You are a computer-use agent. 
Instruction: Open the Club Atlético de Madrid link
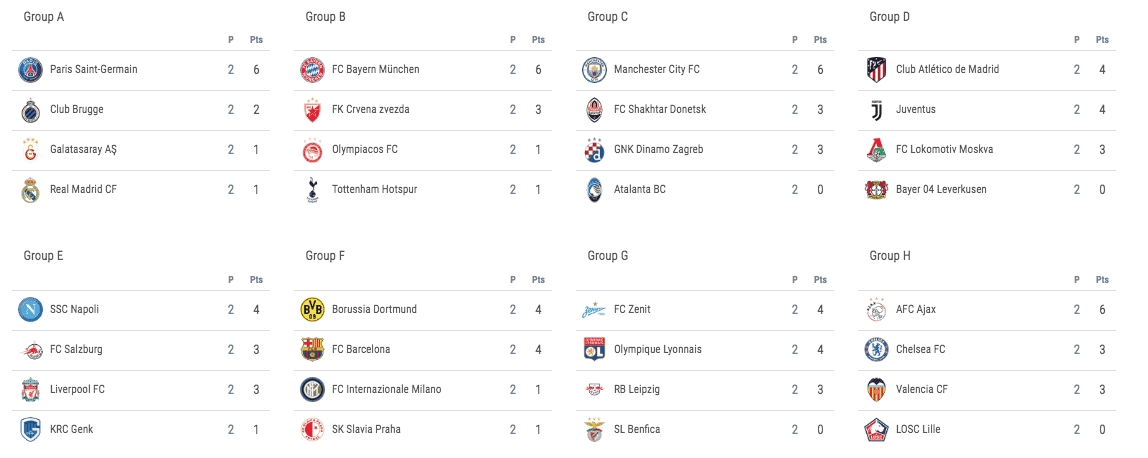(x=947, y=70)
